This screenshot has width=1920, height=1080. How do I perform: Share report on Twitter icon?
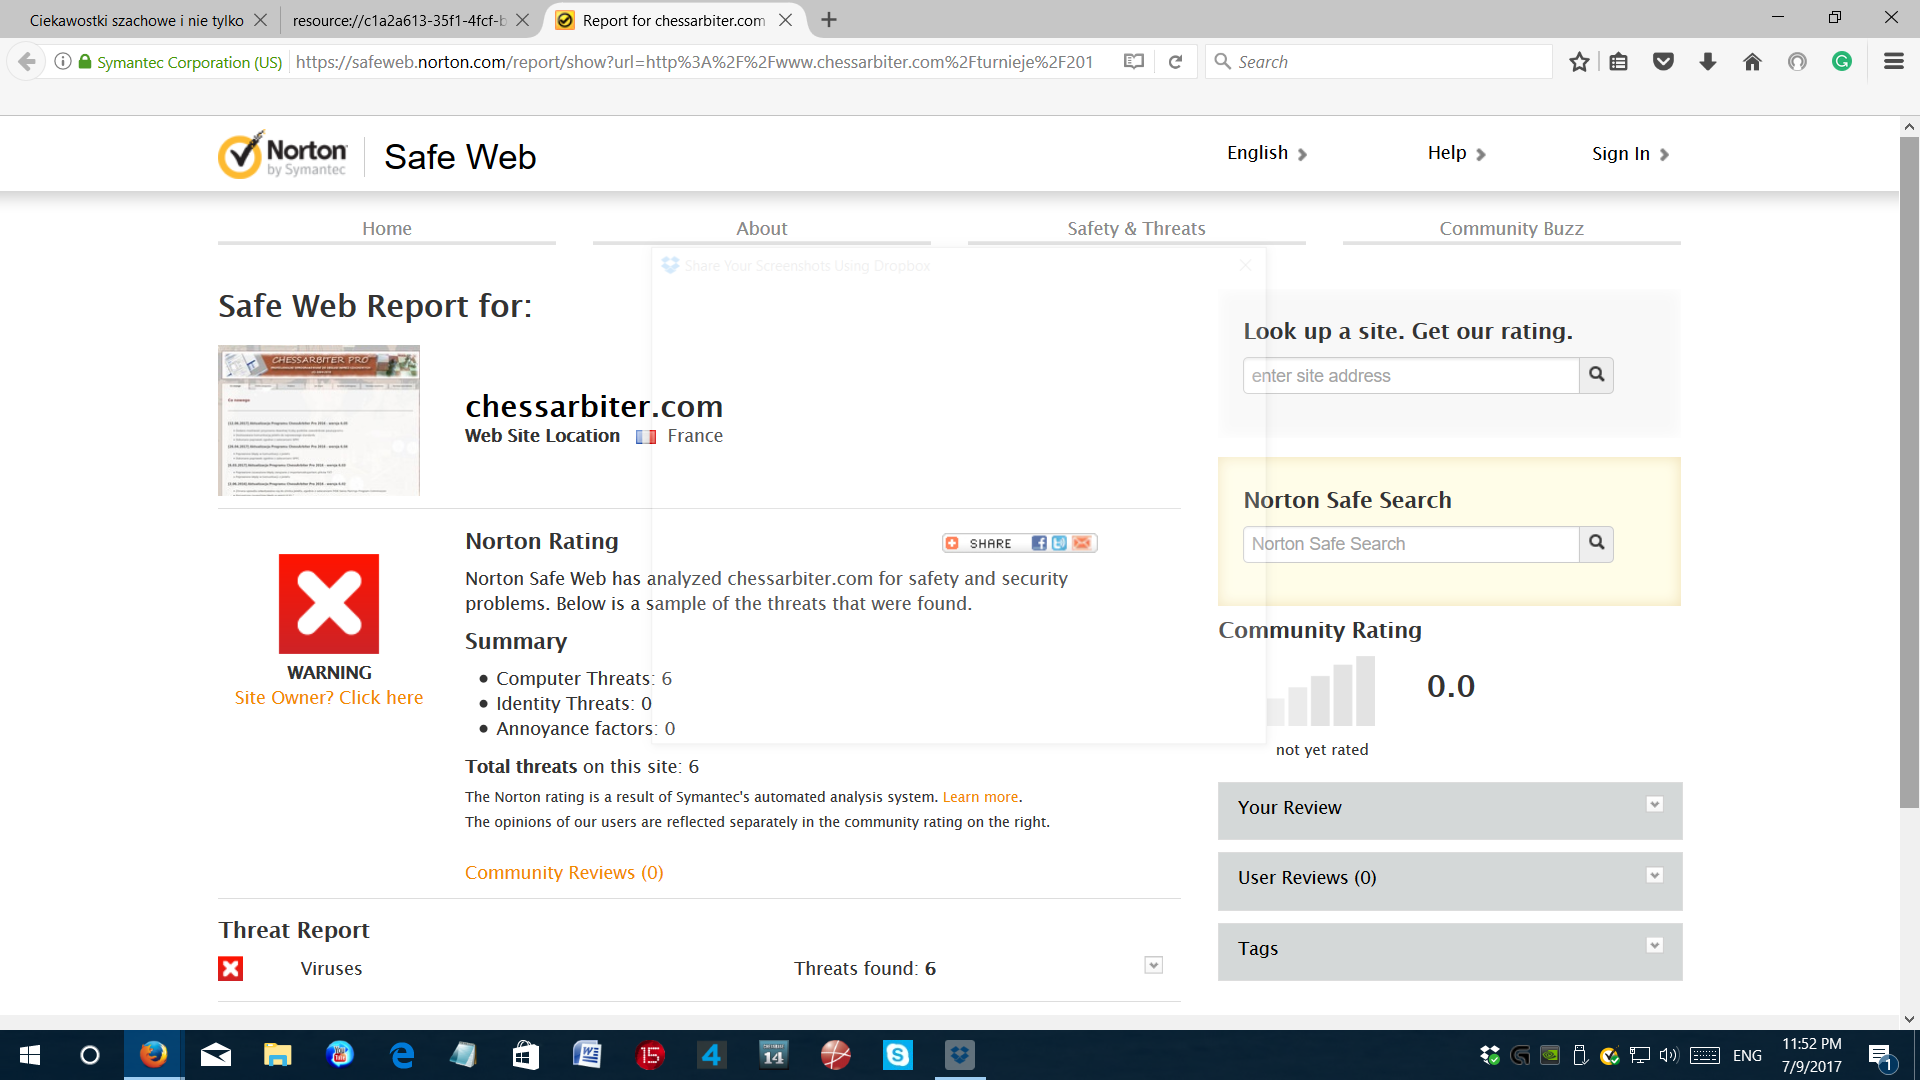[x=1059, y=543]
